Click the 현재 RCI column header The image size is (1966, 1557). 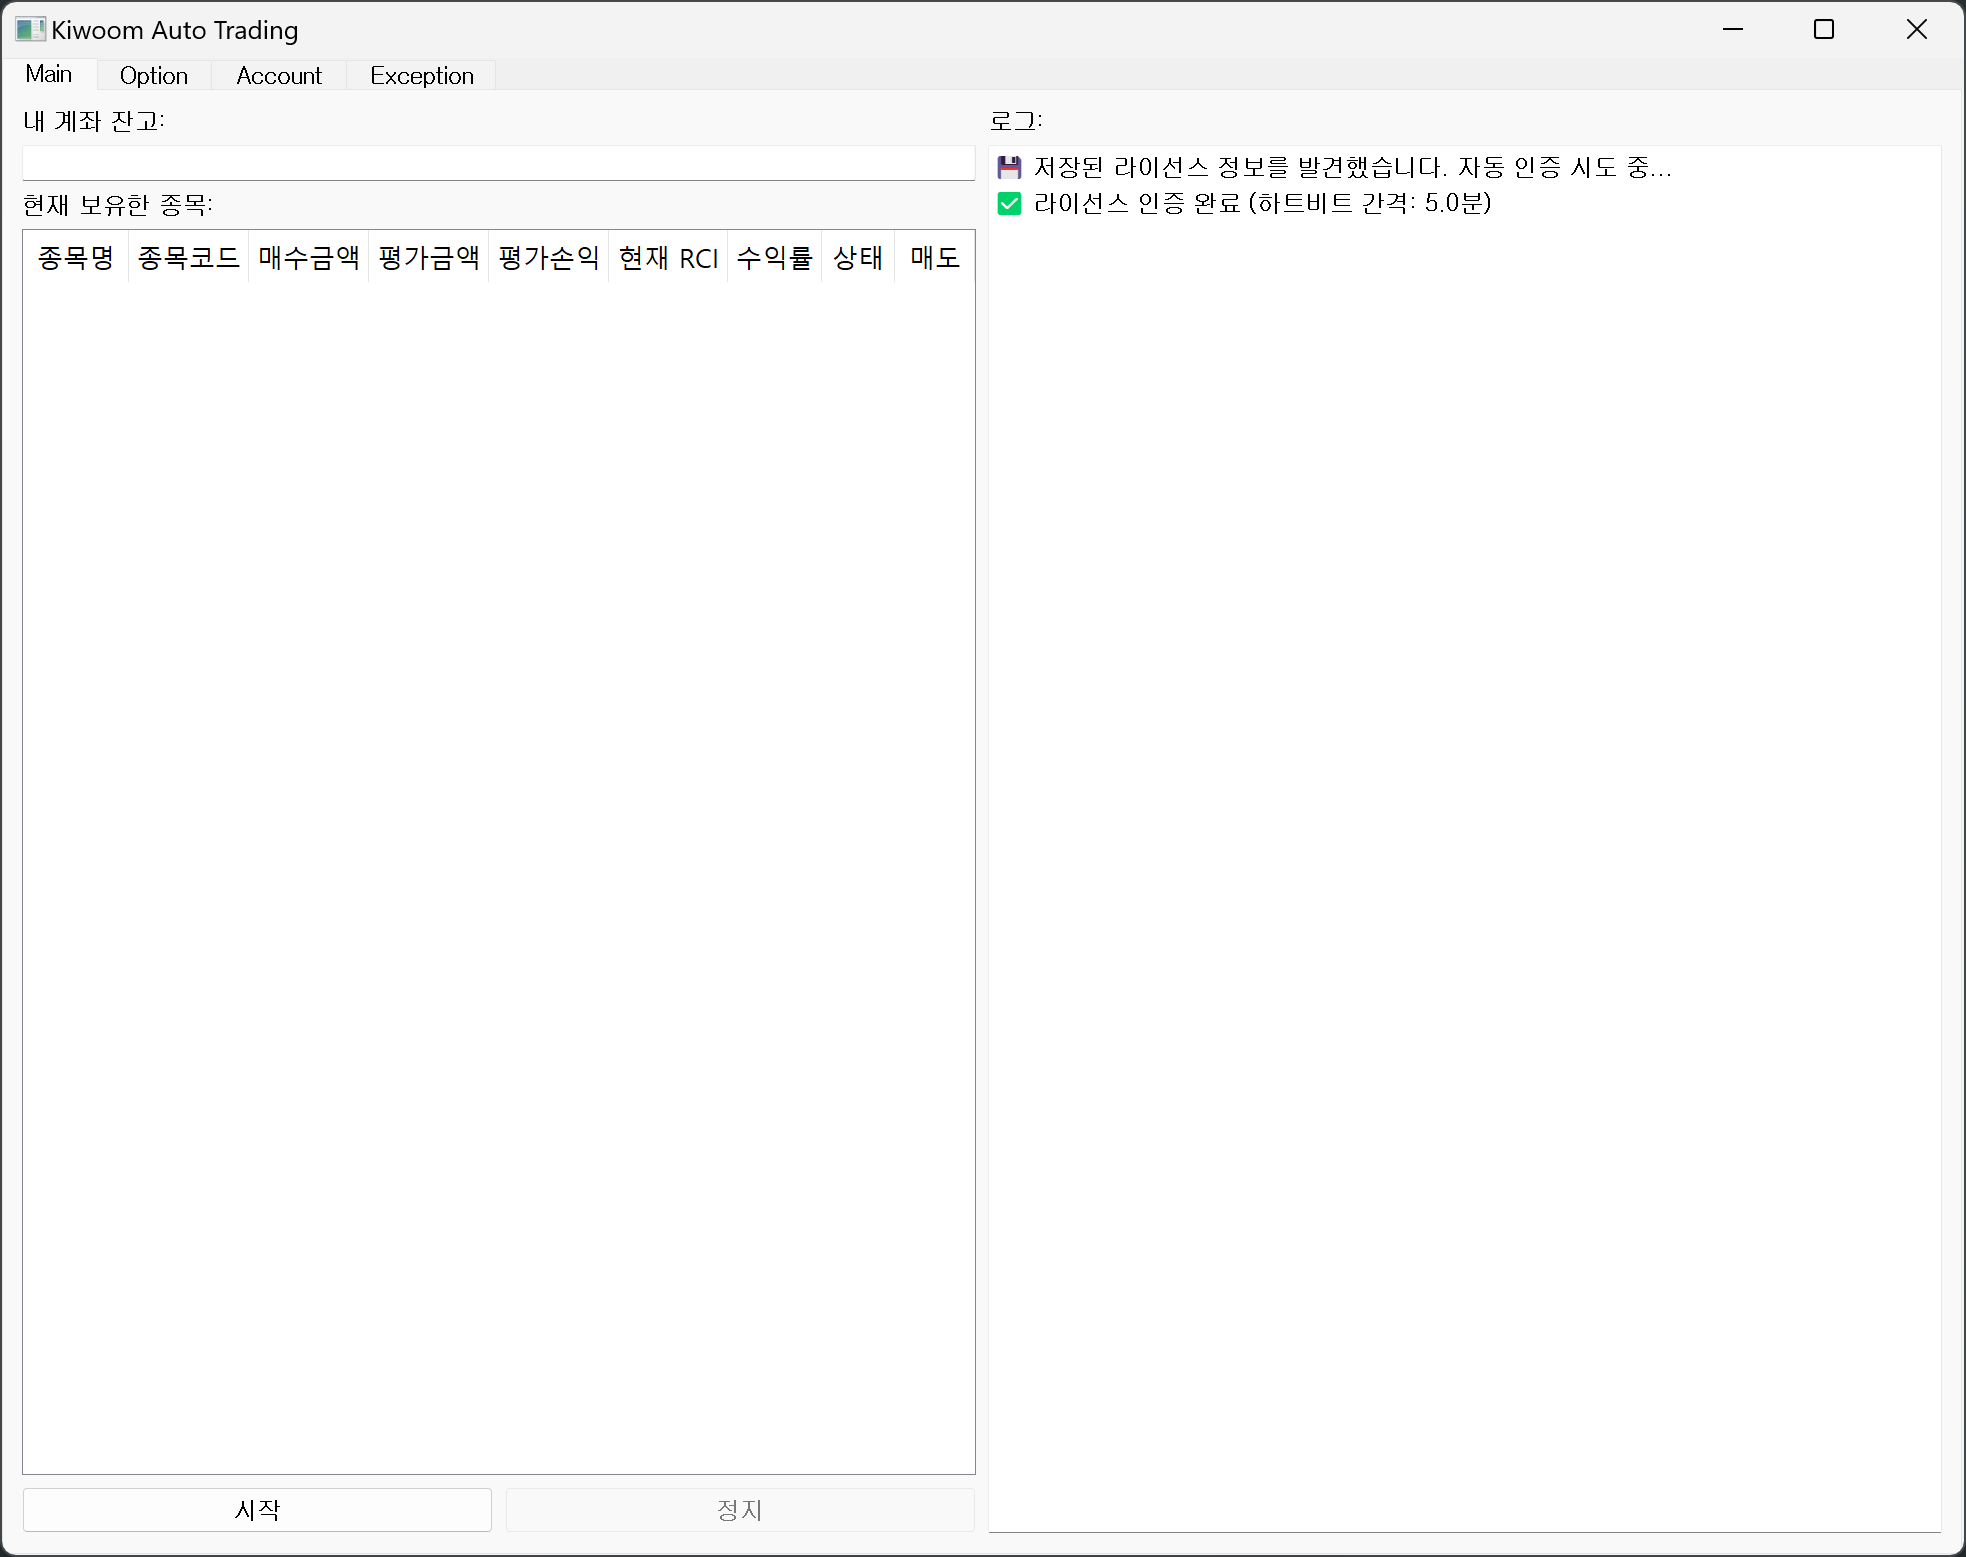click(668, 258)
